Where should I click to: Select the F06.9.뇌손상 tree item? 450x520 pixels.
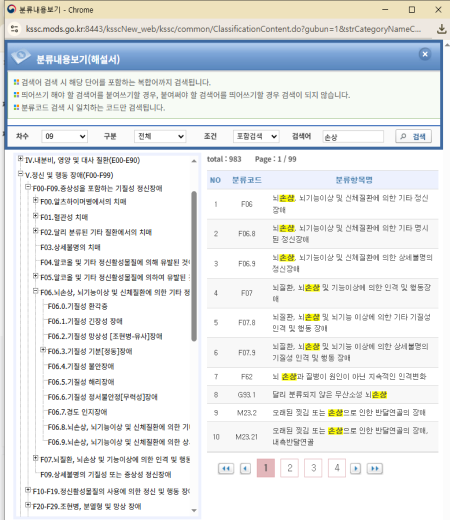click(119, 442)
